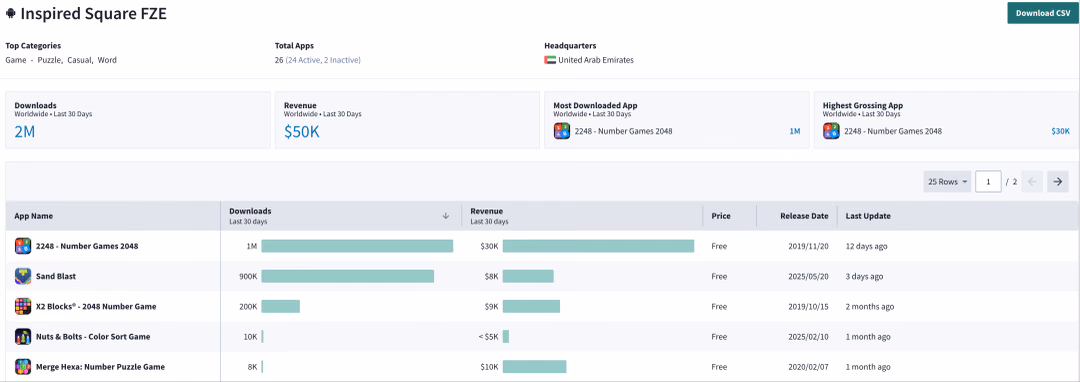This screenshot has width=1080, height=382.
Task: Click the 3 days ago last update cell
Action: (x=864, y=276)
